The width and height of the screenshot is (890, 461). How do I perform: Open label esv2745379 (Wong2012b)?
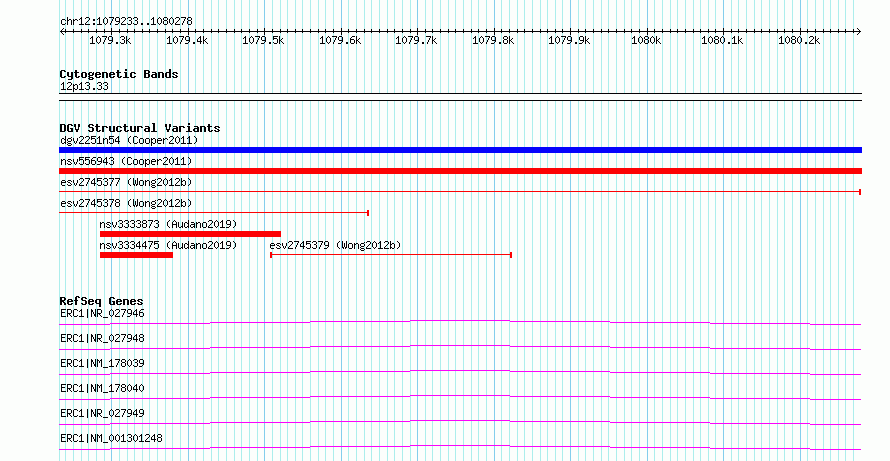pos(335,245)
